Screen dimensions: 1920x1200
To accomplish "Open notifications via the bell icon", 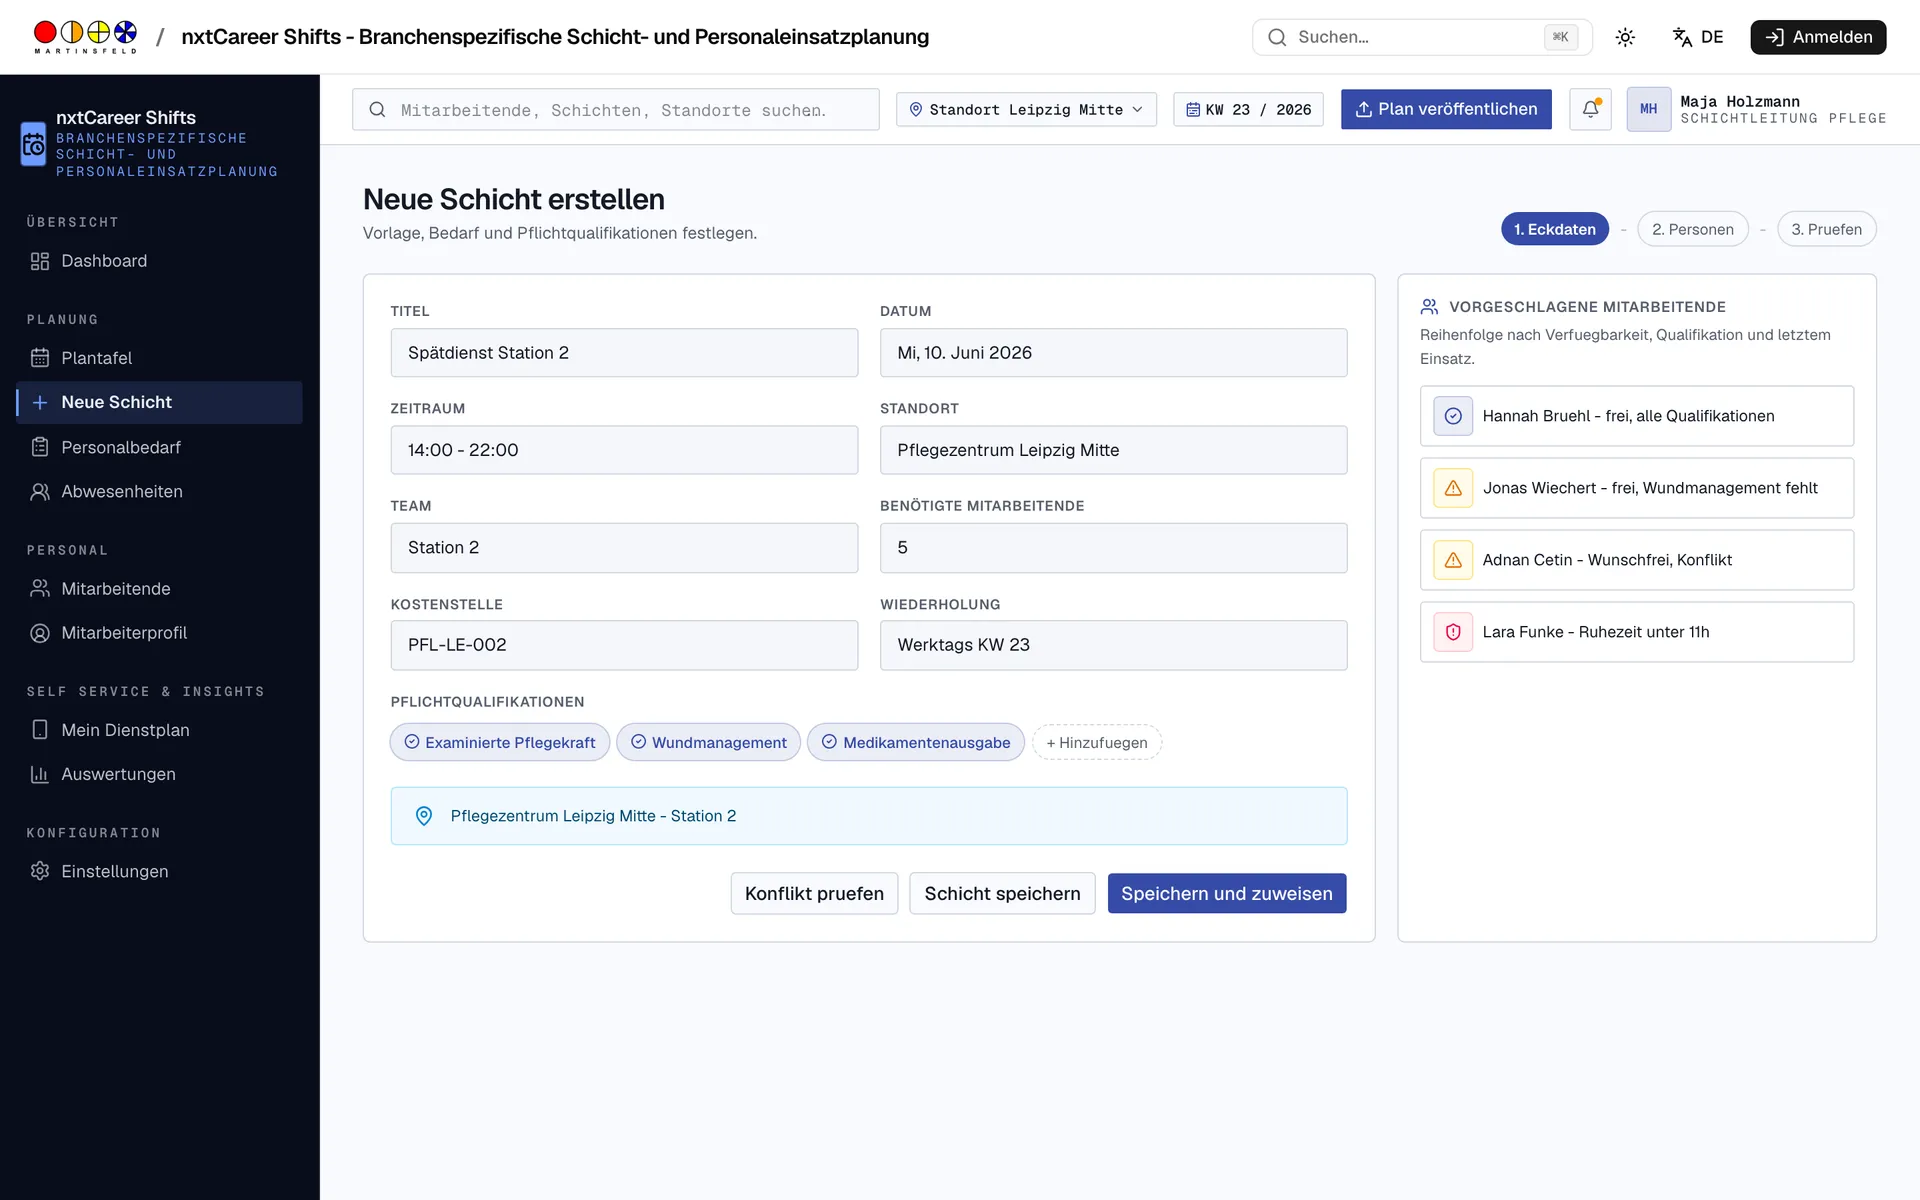I will tap(1590, 109).
